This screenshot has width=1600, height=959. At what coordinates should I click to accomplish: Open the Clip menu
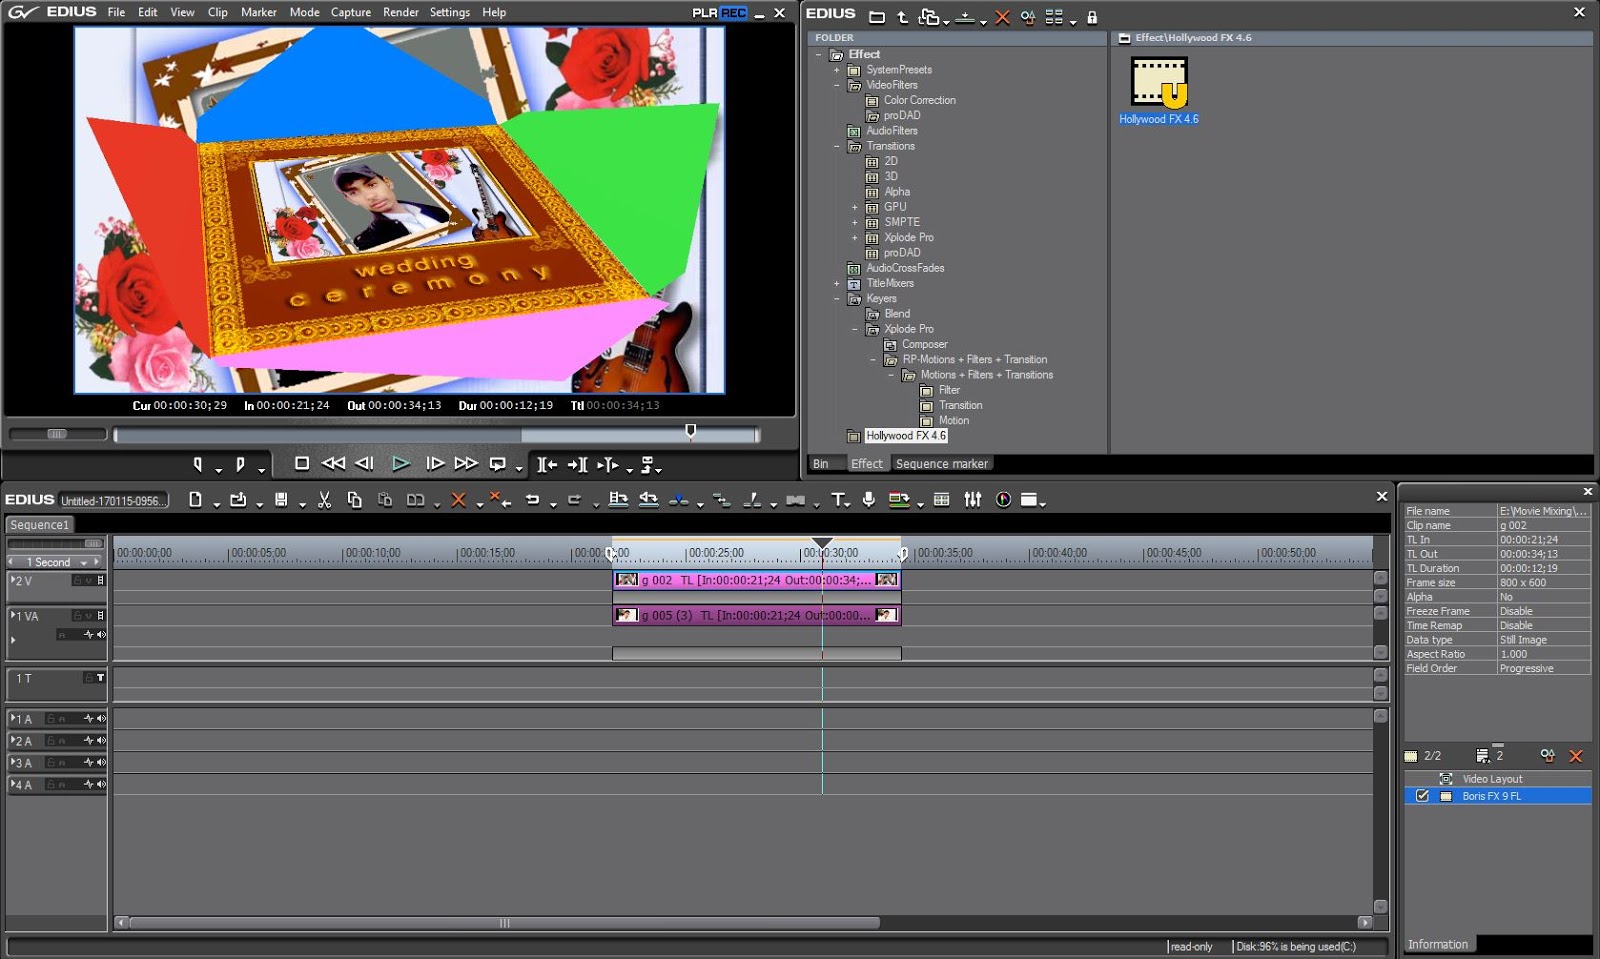click(x=218, y=12)
